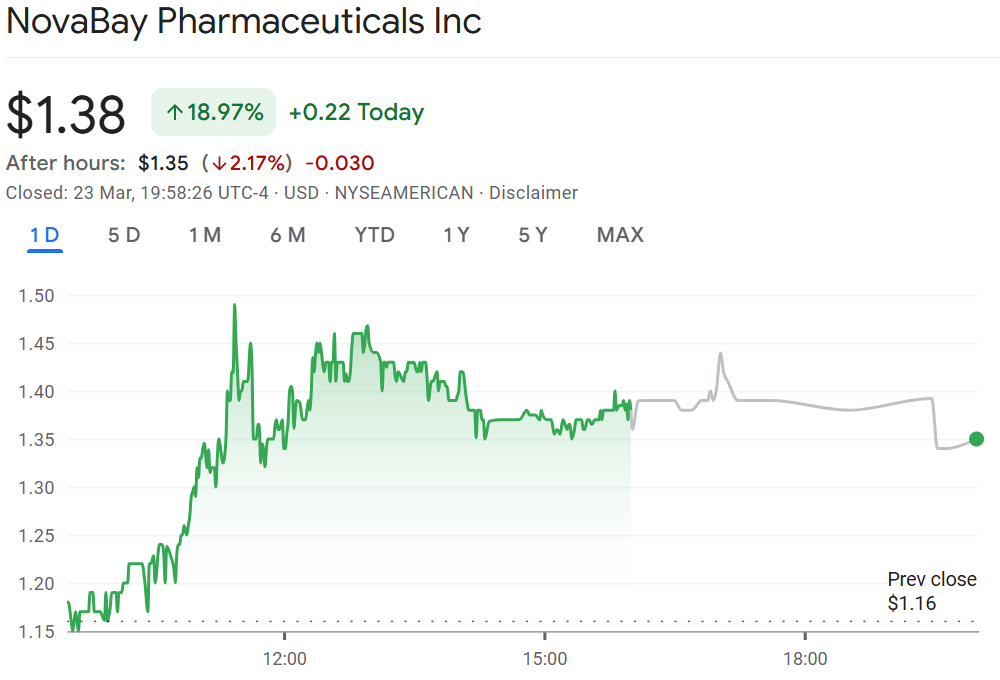Click the dotted previous close line
Screen dimensions: 1000x680
500,621
